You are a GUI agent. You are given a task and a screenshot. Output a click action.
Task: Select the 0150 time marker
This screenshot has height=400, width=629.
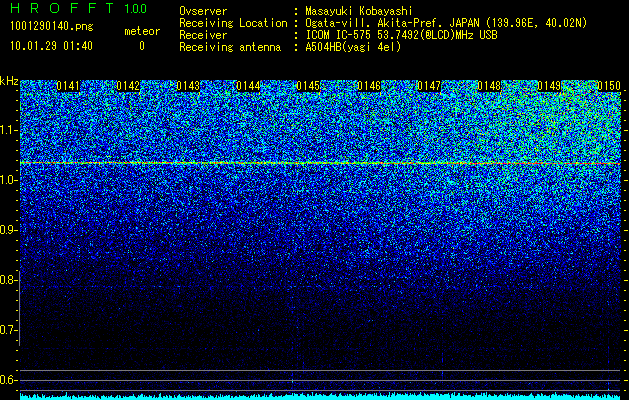coord(609,86)
